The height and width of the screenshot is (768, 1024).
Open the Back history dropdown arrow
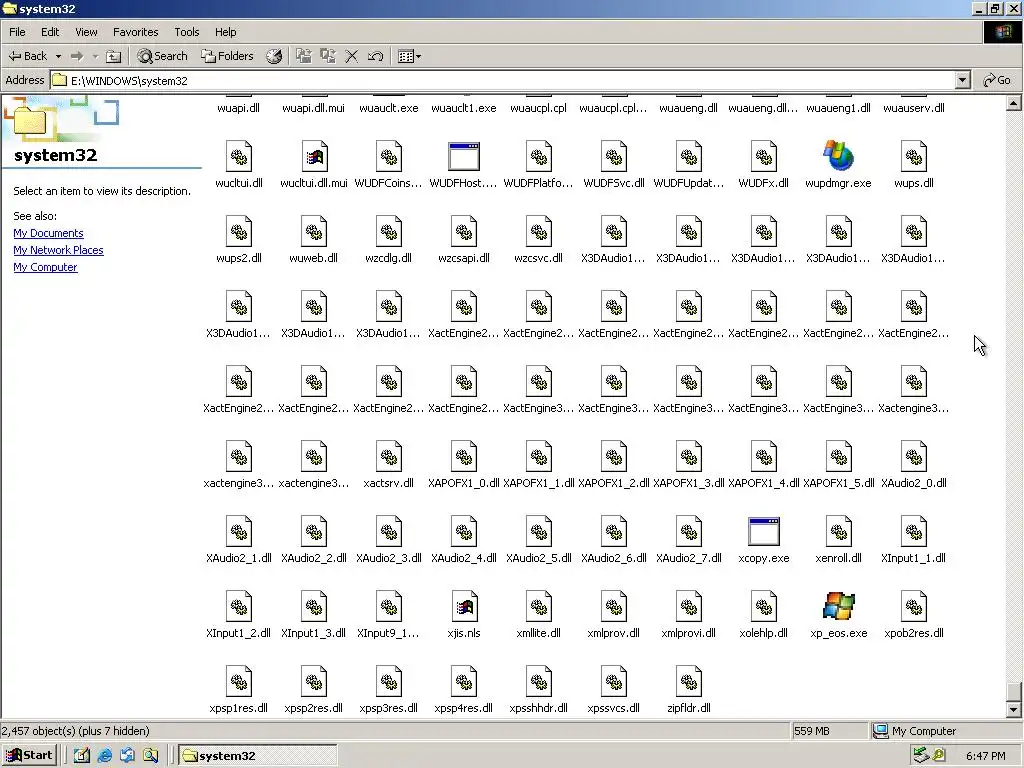point(58,56)
